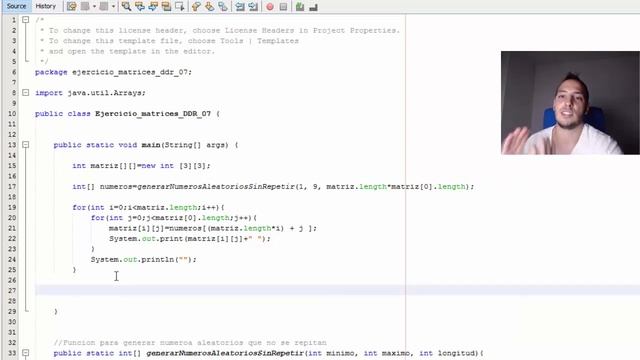Screen dimensions: 640x360
Task: Click inner 'for(int j=0;j<matriz[0].length;j++){' line
Action: pos(174,218)
